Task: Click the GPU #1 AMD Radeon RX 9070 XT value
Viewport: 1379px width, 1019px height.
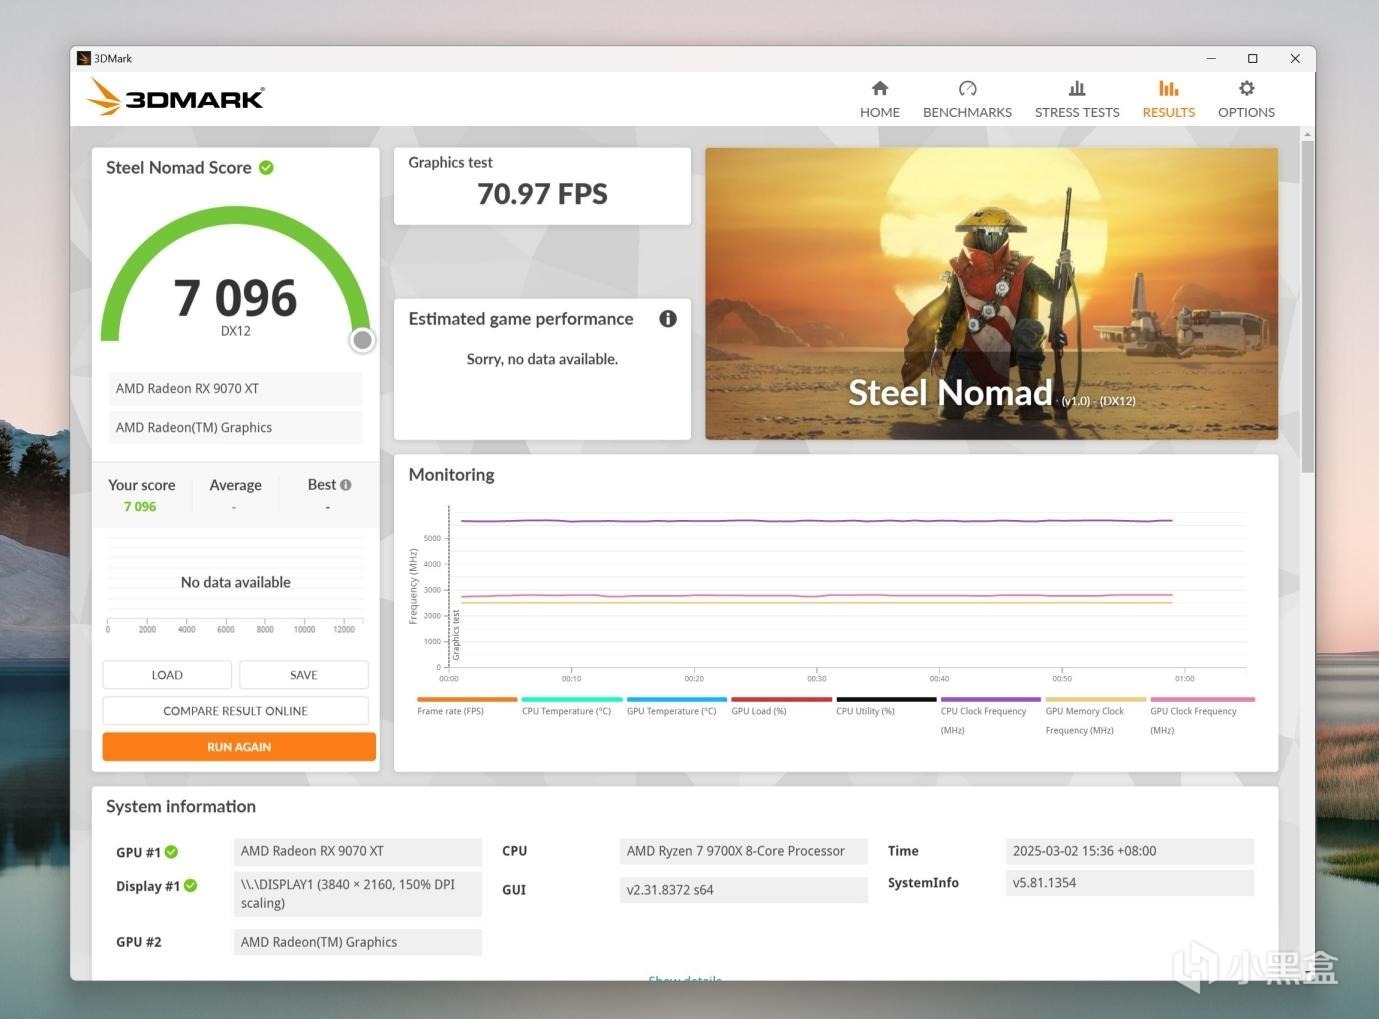Action: click(357, 851)
